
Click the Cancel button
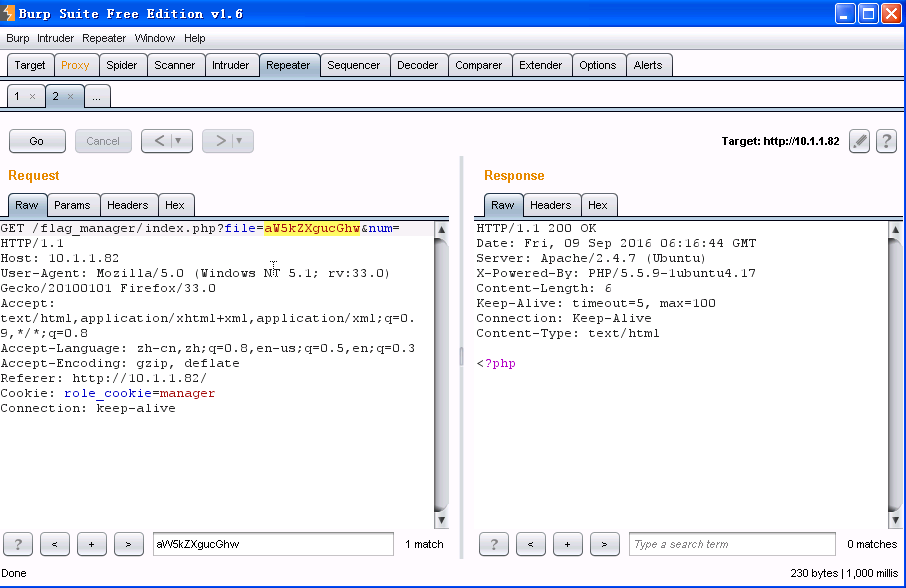(x=103, y=141)
